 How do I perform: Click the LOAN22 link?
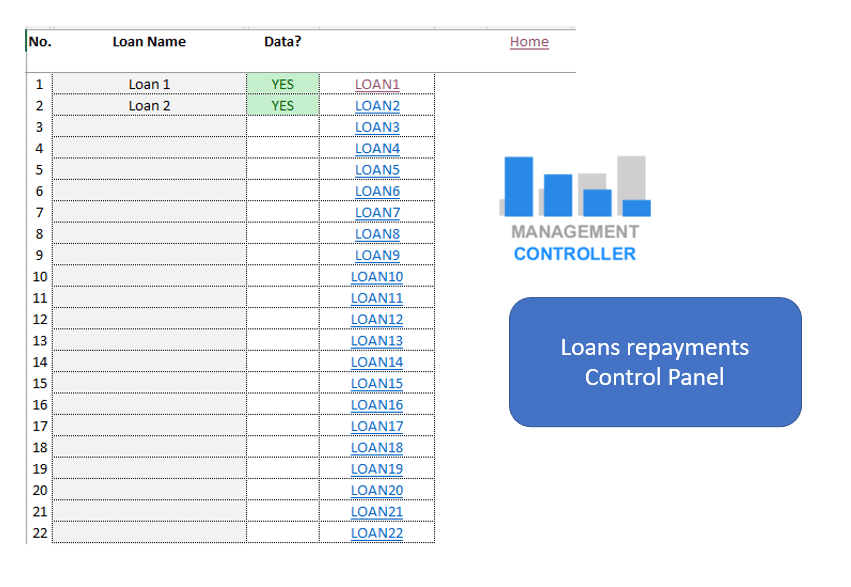pos(377,533)
